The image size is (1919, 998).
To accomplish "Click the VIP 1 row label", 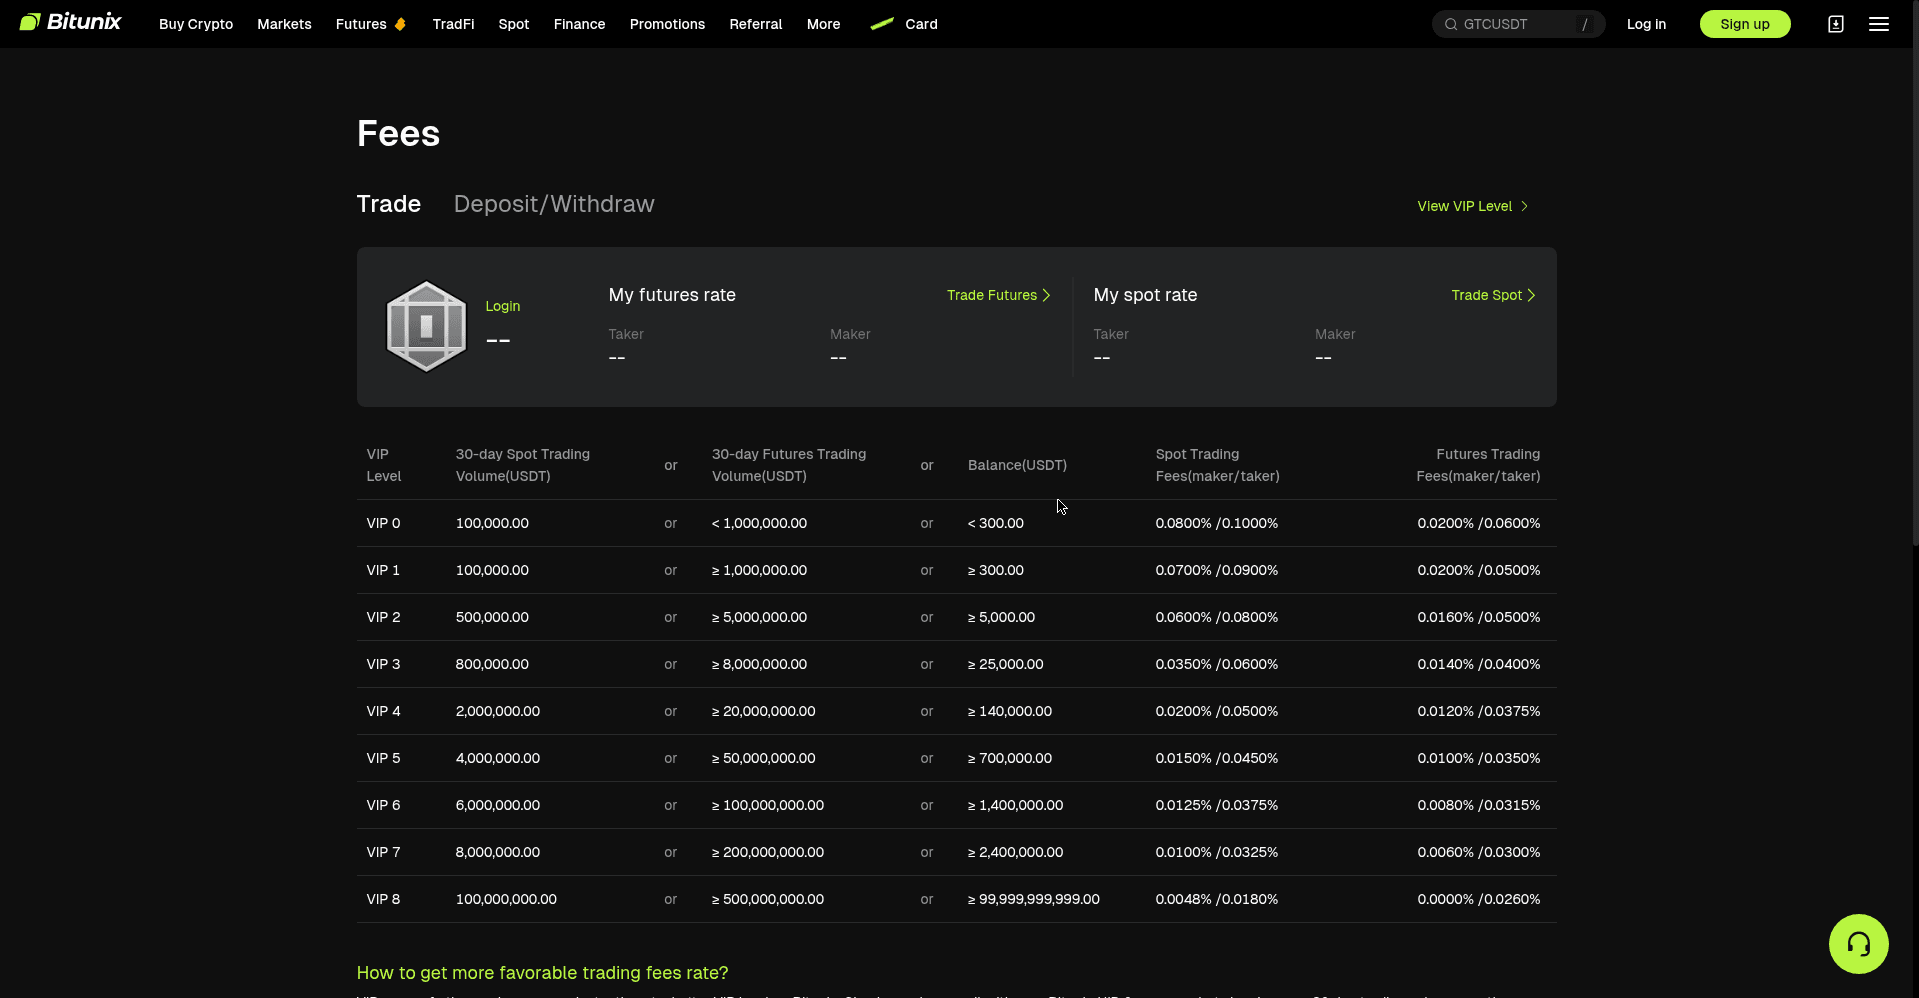I will (x=383, y=570).
